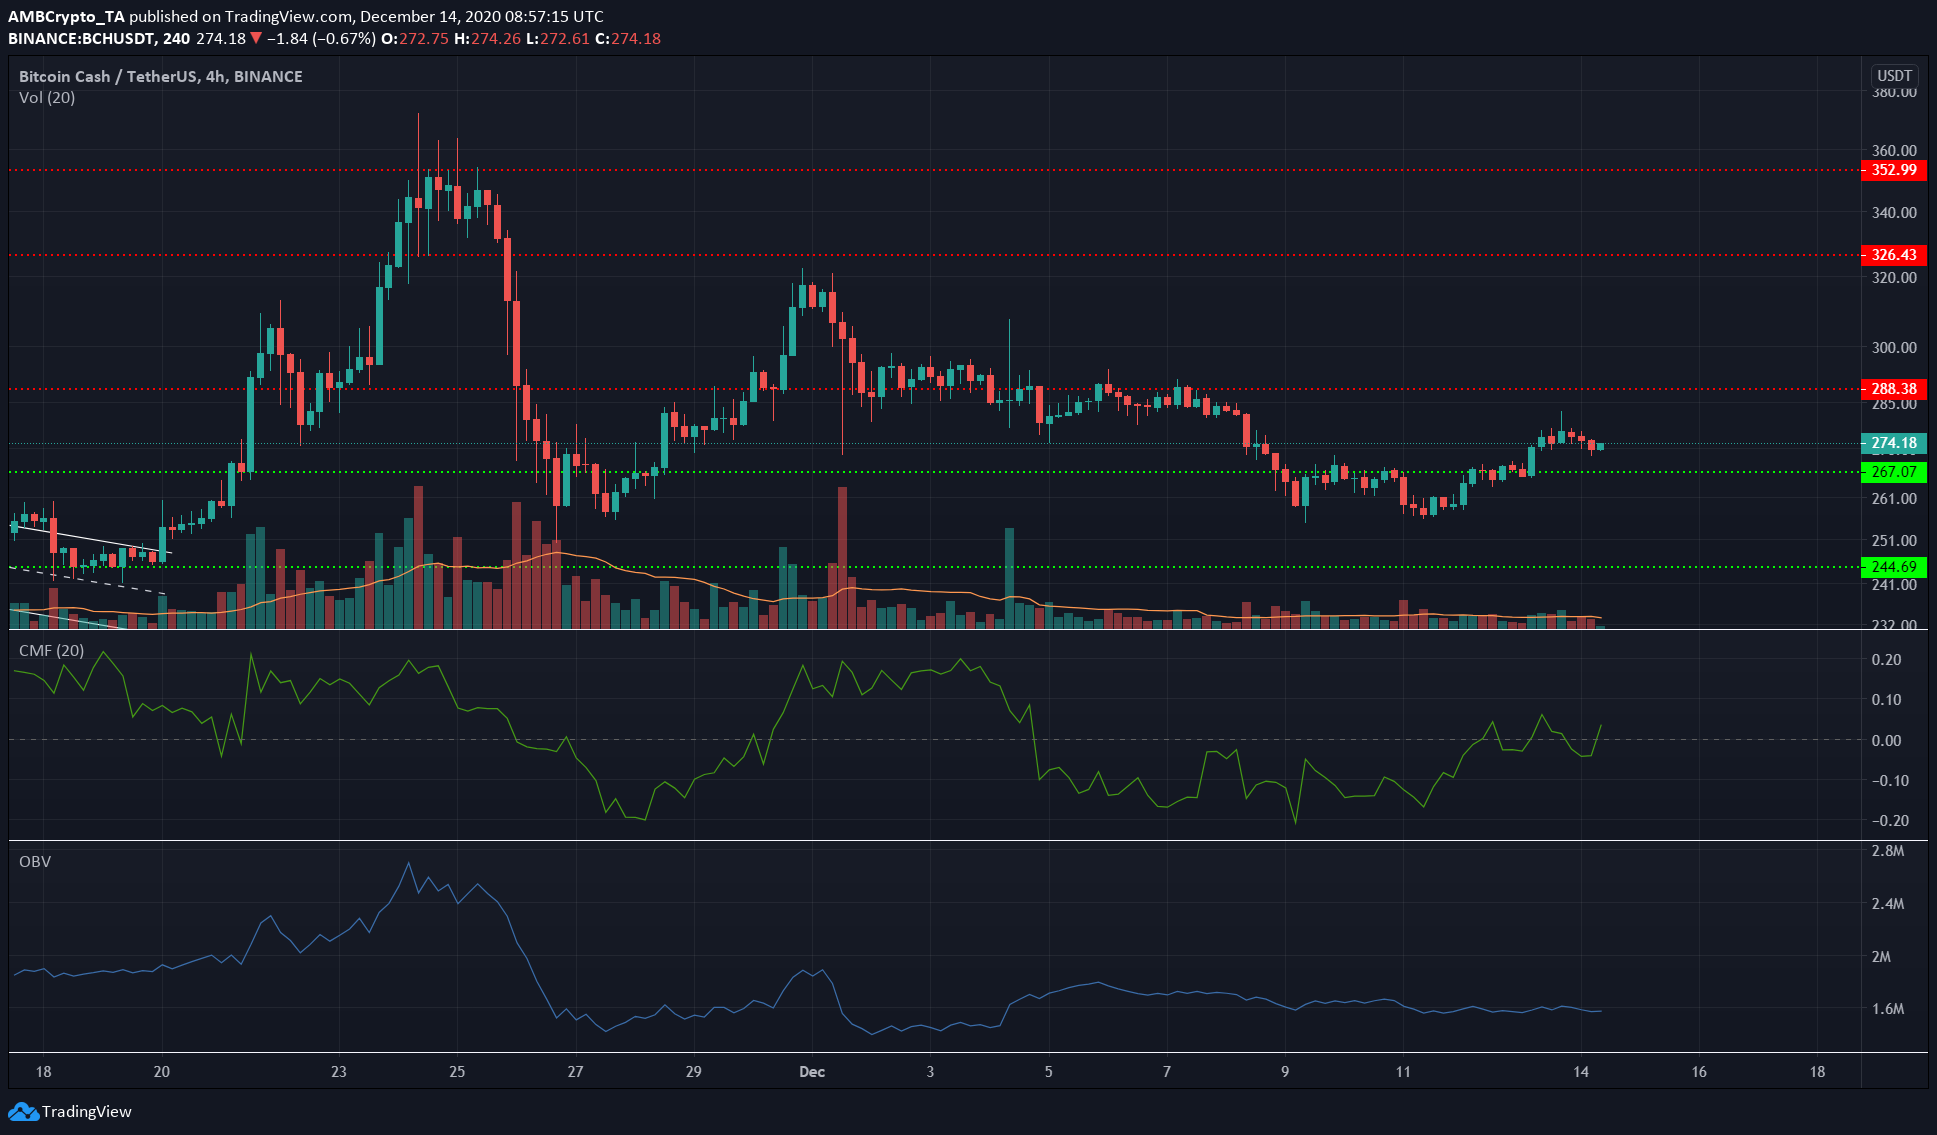Click the 274.18 current price label
This screenshot has height=1135, width=1937.
pyautogui.click(x=1894, y=443)
